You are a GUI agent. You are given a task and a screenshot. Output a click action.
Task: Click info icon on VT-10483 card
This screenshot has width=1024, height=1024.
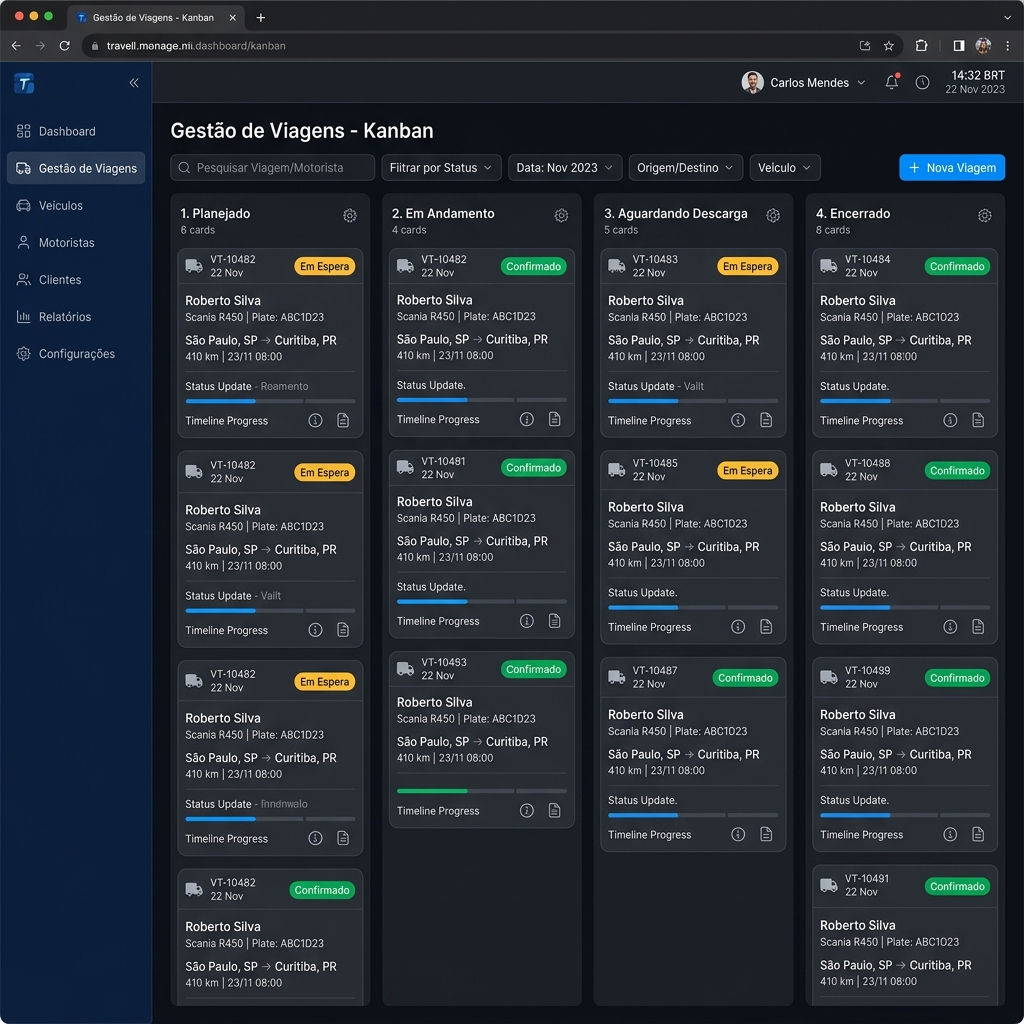(738, 420)
